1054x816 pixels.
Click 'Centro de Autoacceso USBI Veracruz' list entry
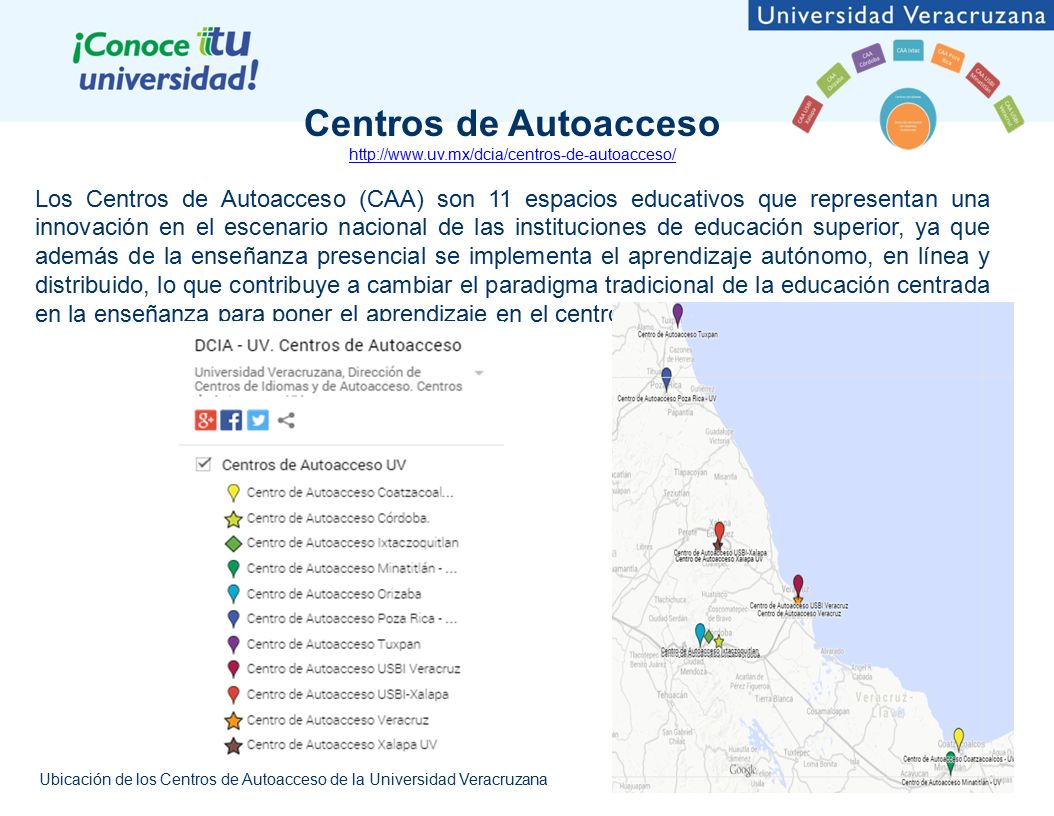[x=354, y=669]
